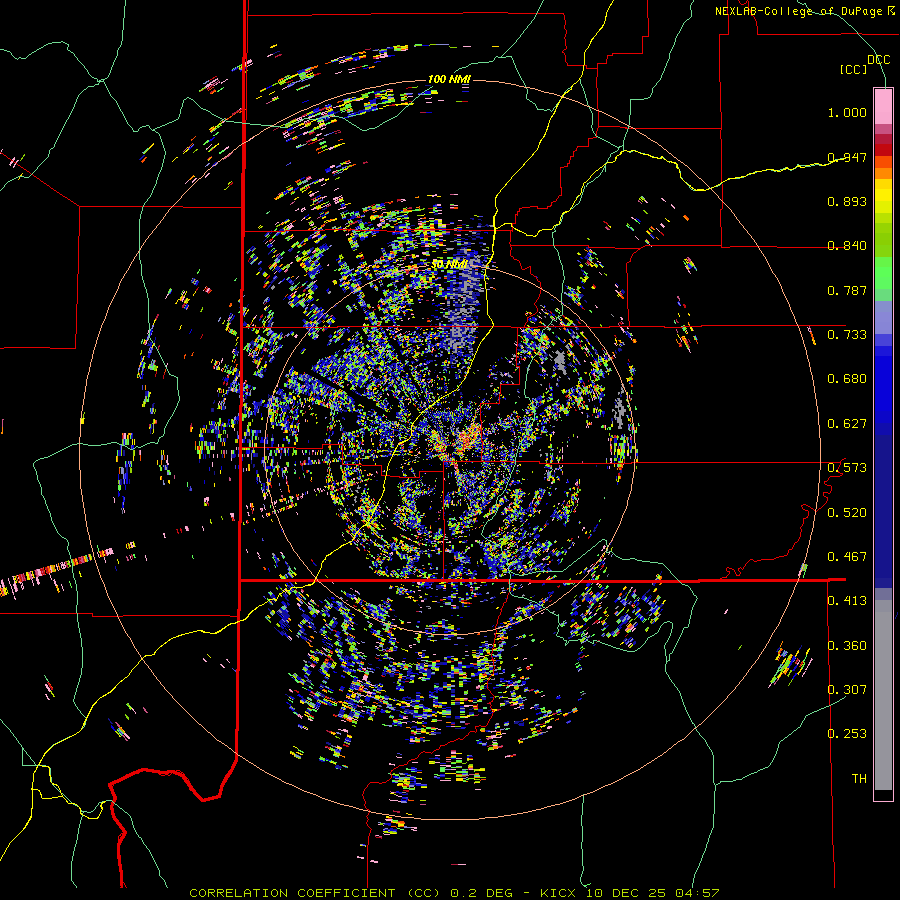900x900 pixels.
Task: Select the 0.733 scale value
Action: click(847, 335)
